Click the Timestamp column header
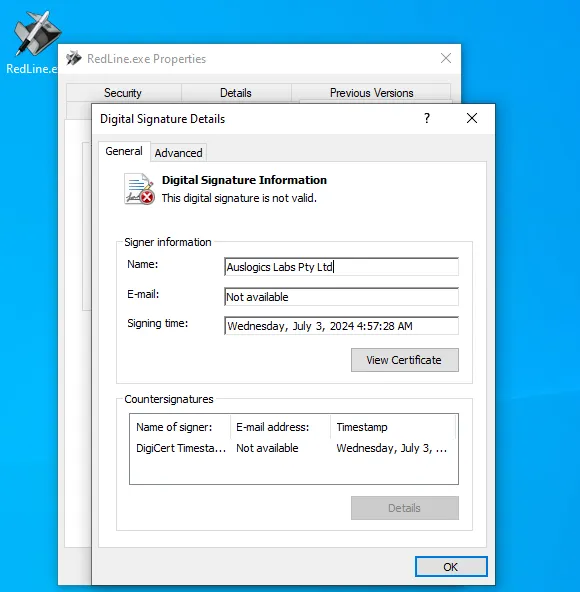Image resolution: width=580 pixels, height=592 pixels. click(x=393, y=427)
